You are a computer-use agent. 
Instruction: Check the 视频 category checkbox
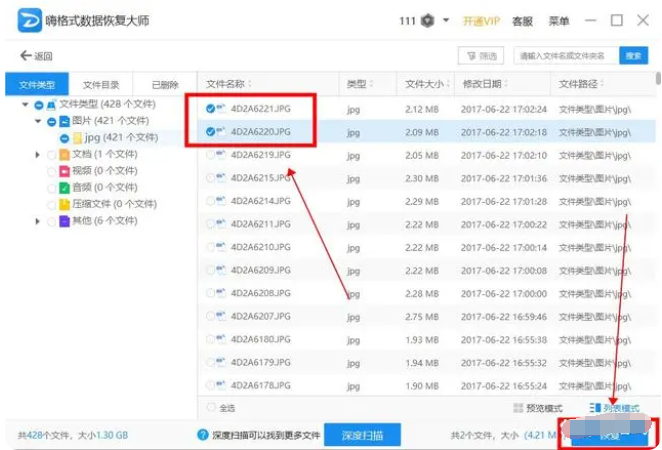click(52, 171)
